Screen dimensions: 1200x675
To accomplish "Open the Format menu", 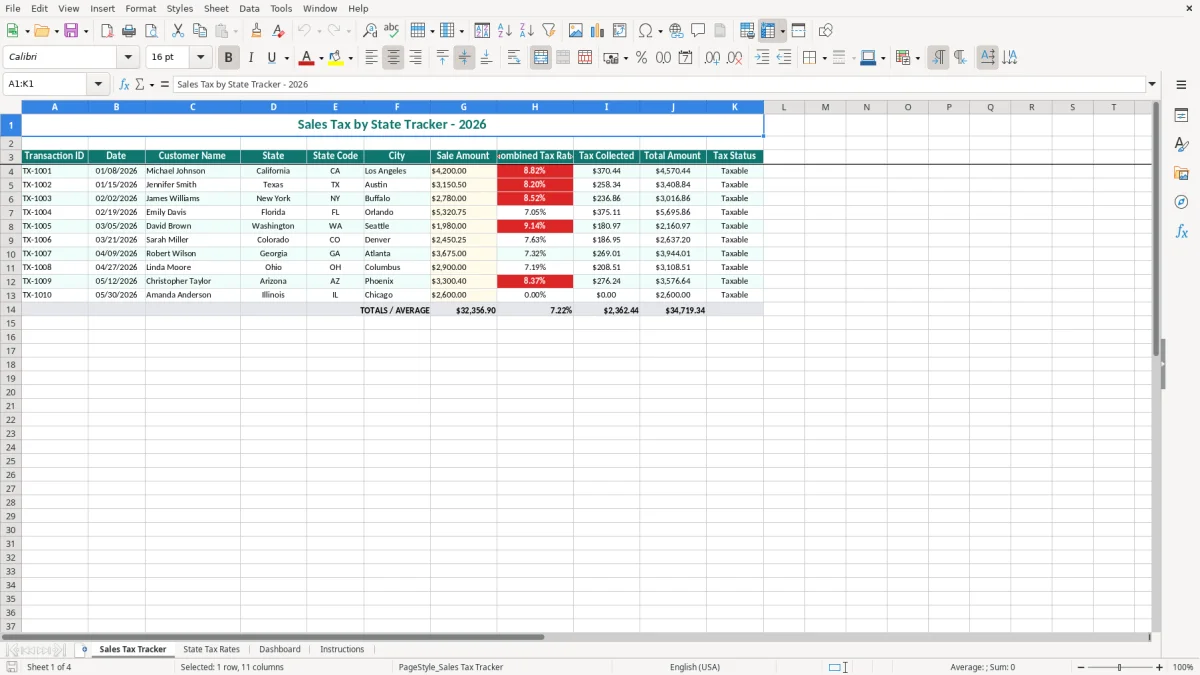I will coord(140,8).
